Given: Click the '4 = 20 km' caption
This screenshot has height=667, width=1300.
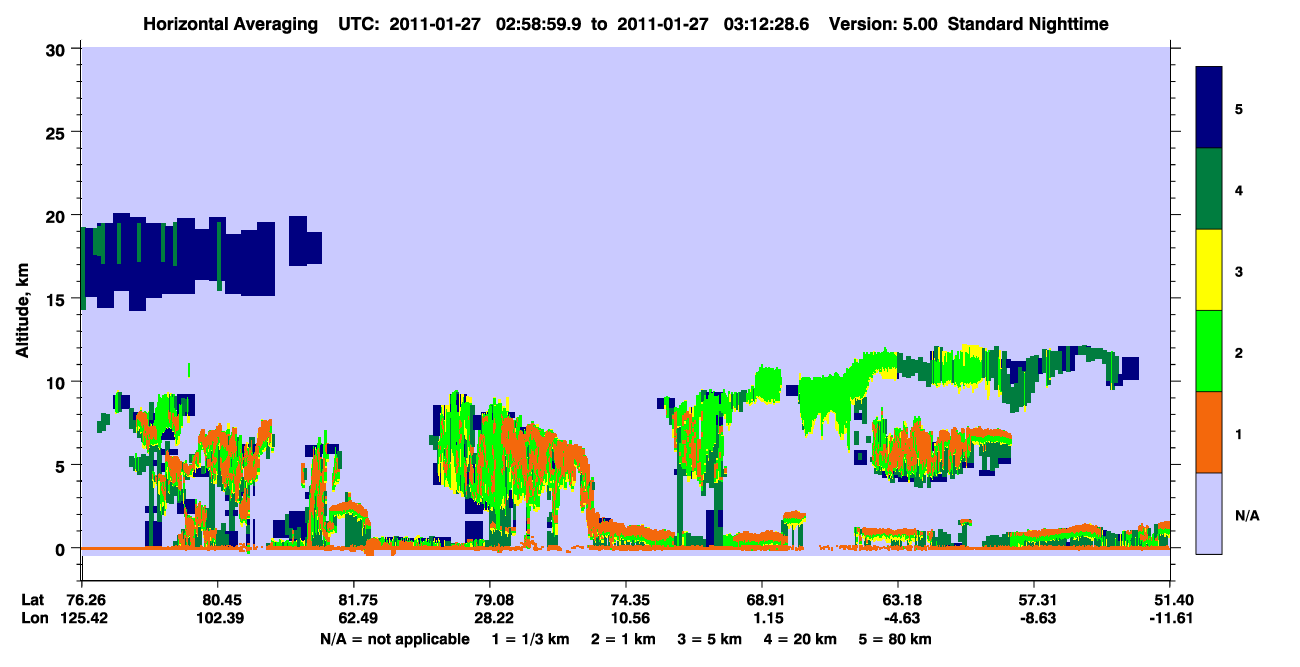Looking at the screenshot, I should coord(798,639).
